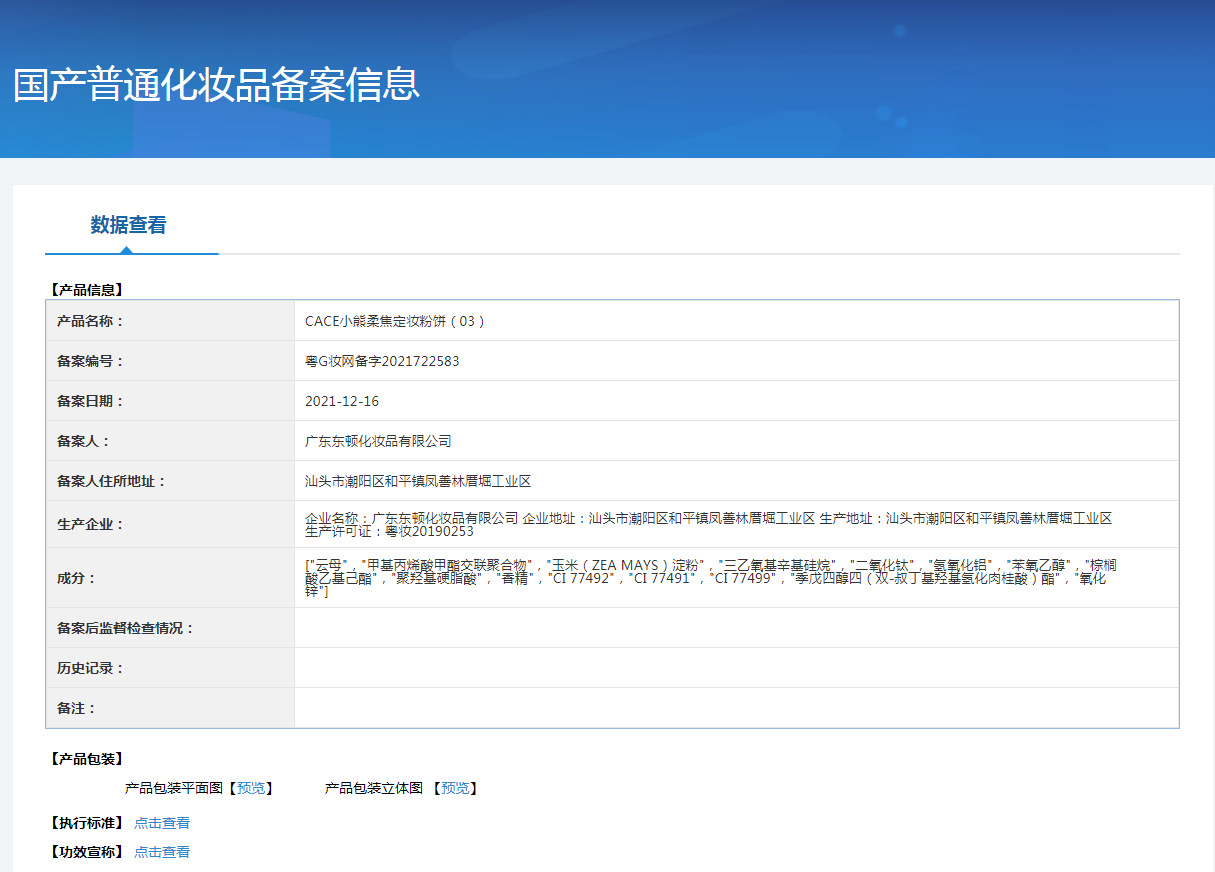The width and height of the screenshot is (1215, 872).
Task: Click the 备案后监督检查情况： label cell
Action: pos(170,628)
